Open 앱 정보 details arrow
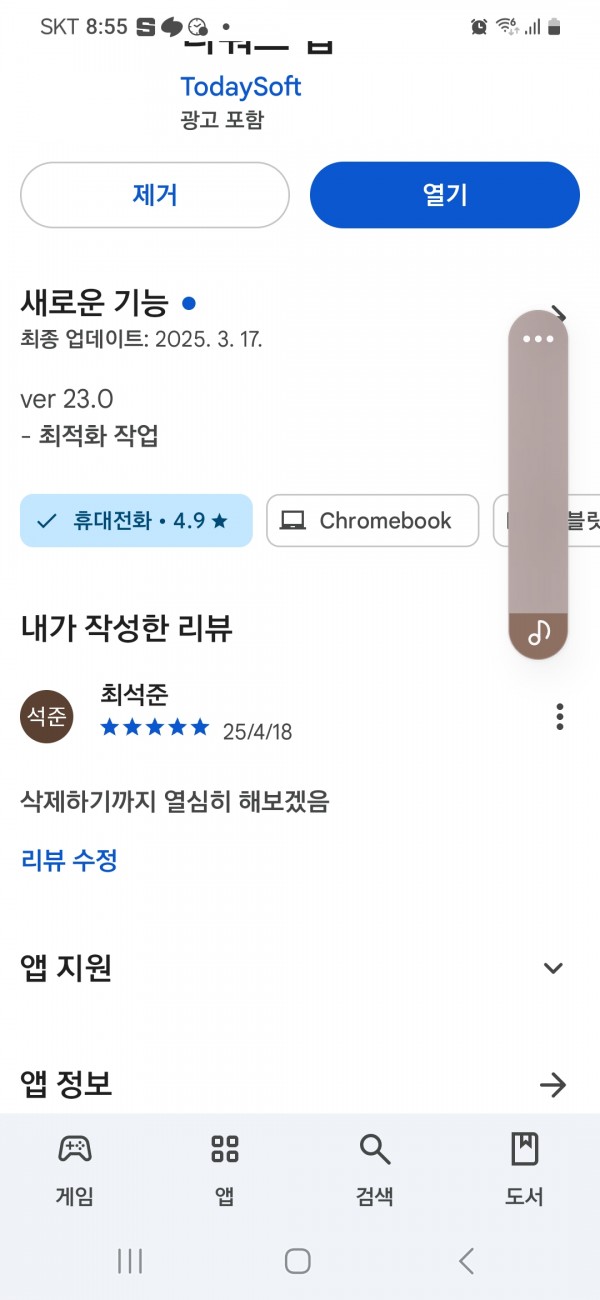This screenshot has height=1300, width=600. 553,1084
